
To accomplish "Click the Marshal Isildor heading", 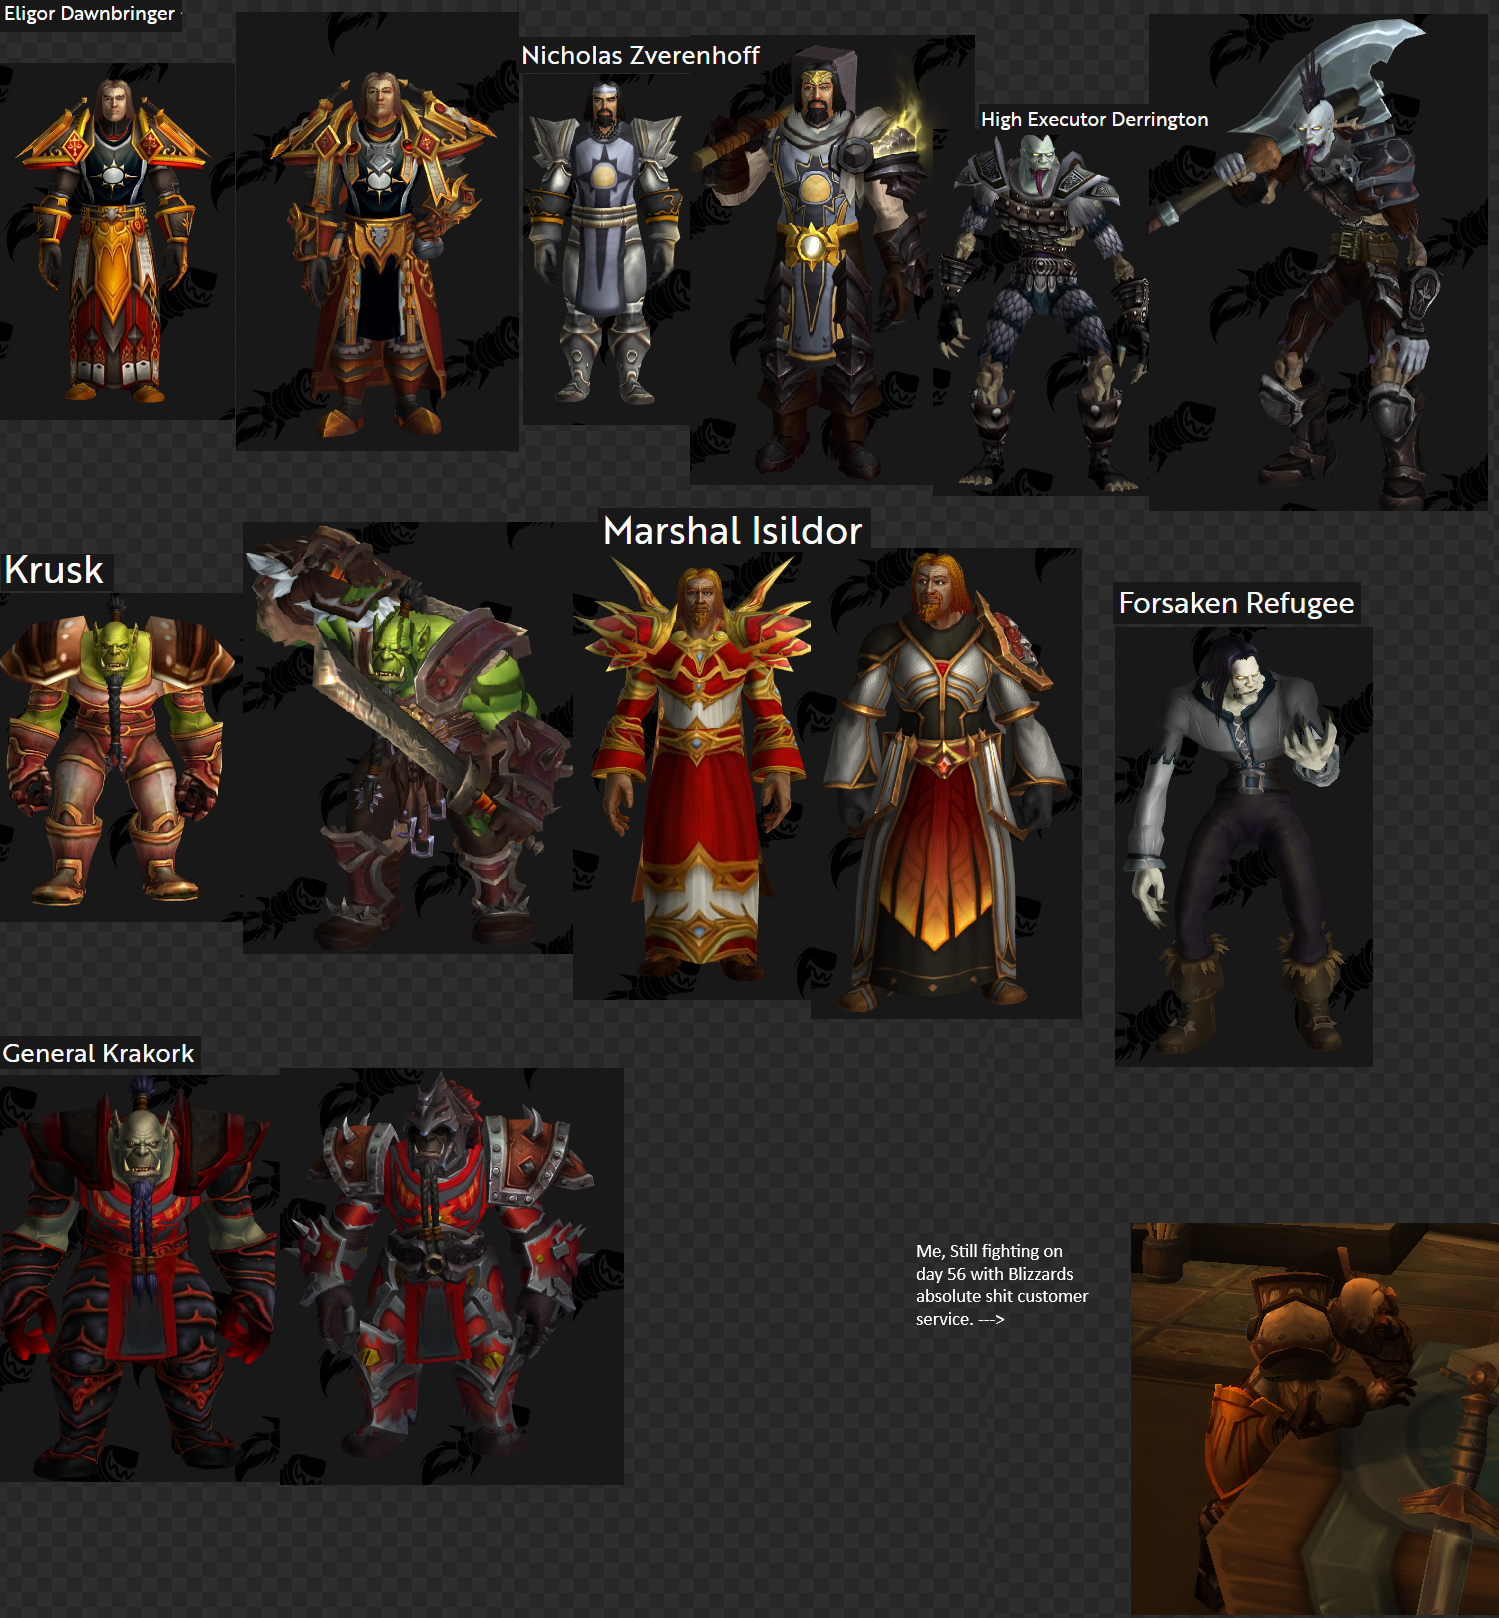I will tap(732, 530).
